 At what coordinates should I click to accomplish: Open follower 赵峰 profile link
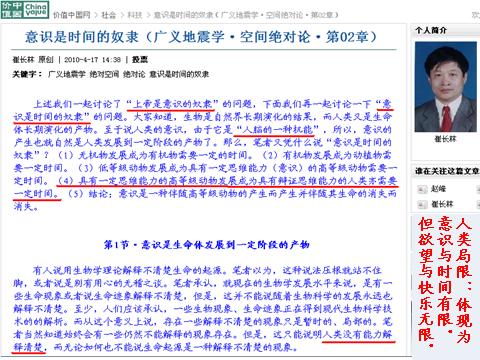point(438,189)
